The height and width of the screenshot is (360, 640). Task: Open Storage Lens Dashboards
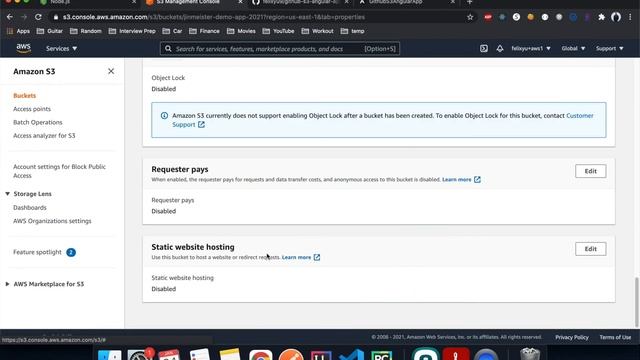coord(30,208)
